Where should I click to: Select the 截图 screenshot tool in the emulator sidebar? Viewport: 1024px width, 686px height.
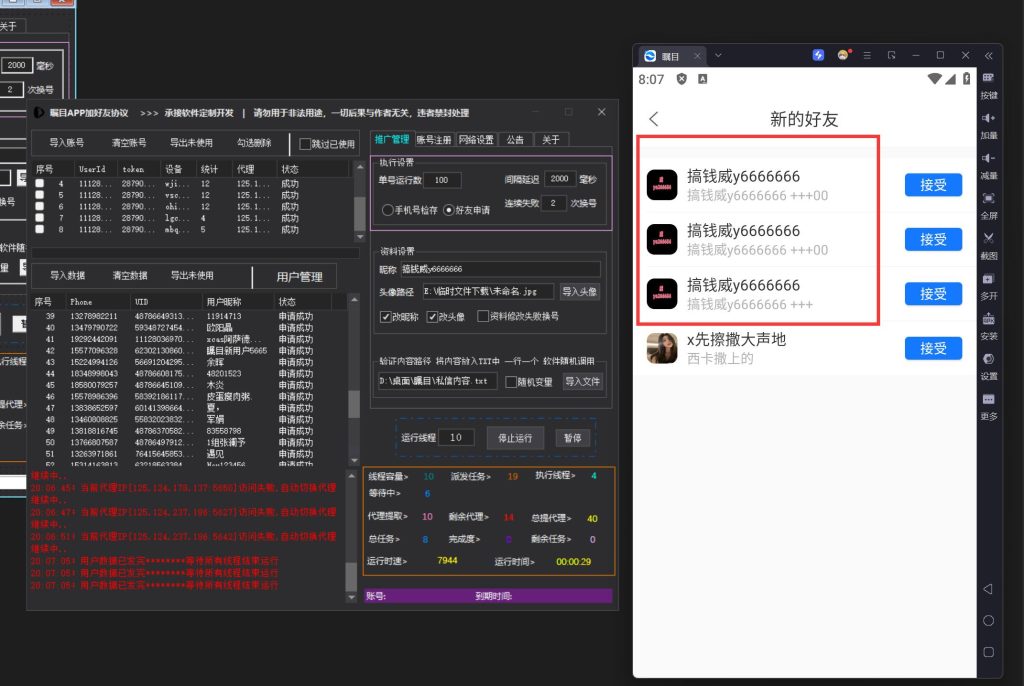pos(988,238)
